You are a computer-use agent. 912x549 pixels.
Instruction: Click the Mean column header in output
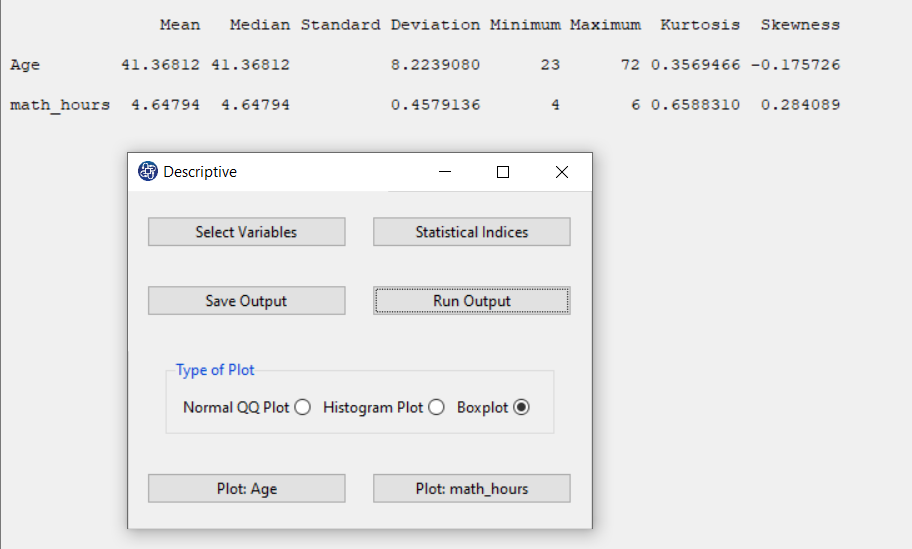tap(180, 25)
